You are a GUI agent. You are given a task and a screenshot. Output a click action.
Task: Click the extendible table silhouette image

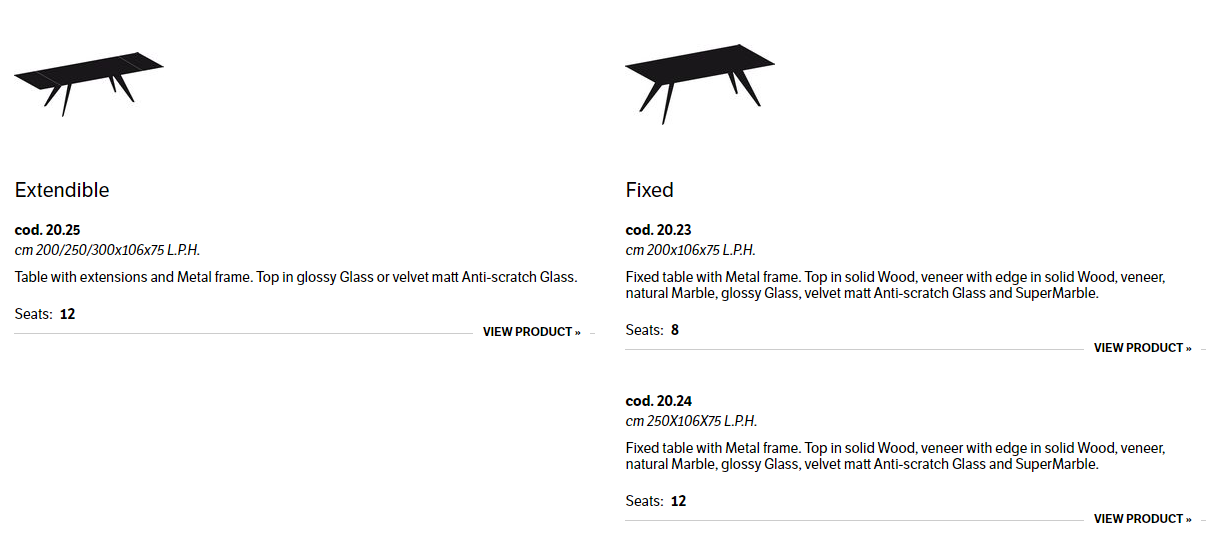(x=88, y=80)
